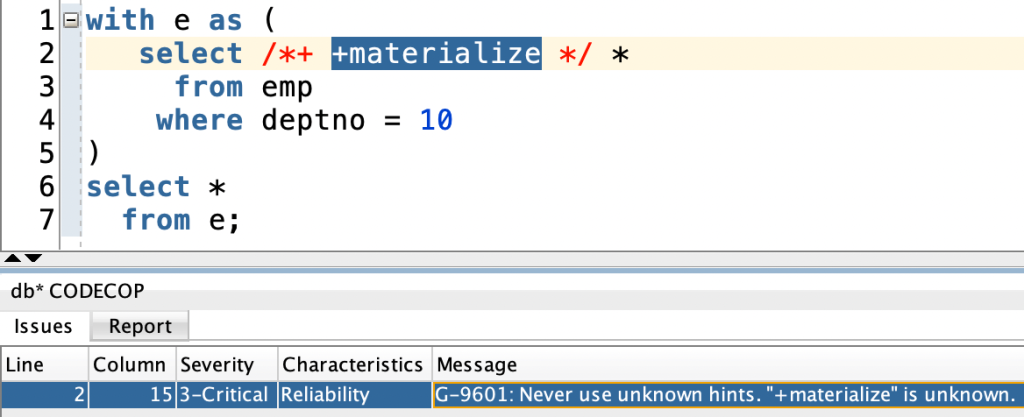Click line number 4 in the gutter
Viewport: 1024px width, 417px height.
(x=43, y=121)
